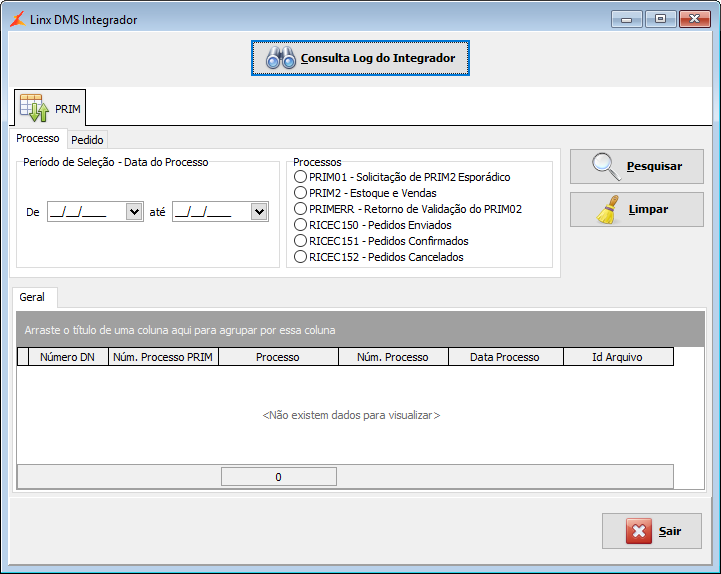This screenshot has width=721, height=574.
Task: Maximize the Linx DMS Integrador window
Action: click(x=660, y=19)
